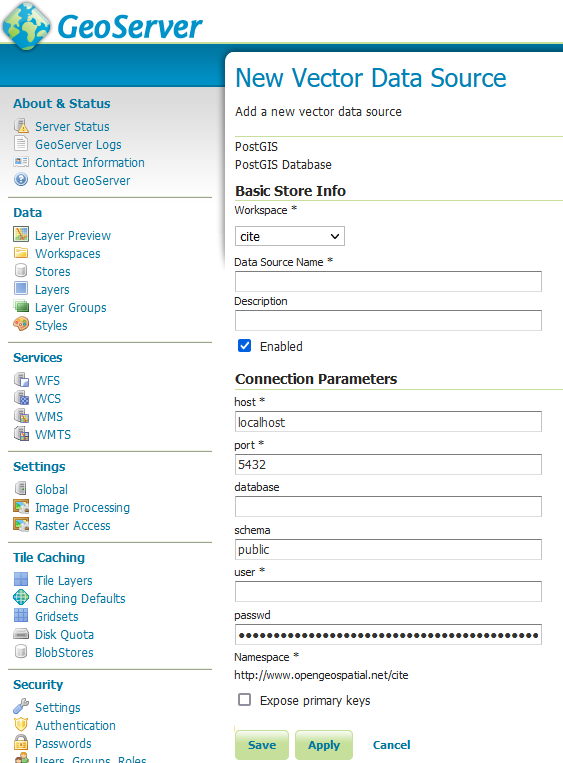The width and height of the screenshot is (563, 763).
Task: Open the BlobStores link
Action: [64, 653]
